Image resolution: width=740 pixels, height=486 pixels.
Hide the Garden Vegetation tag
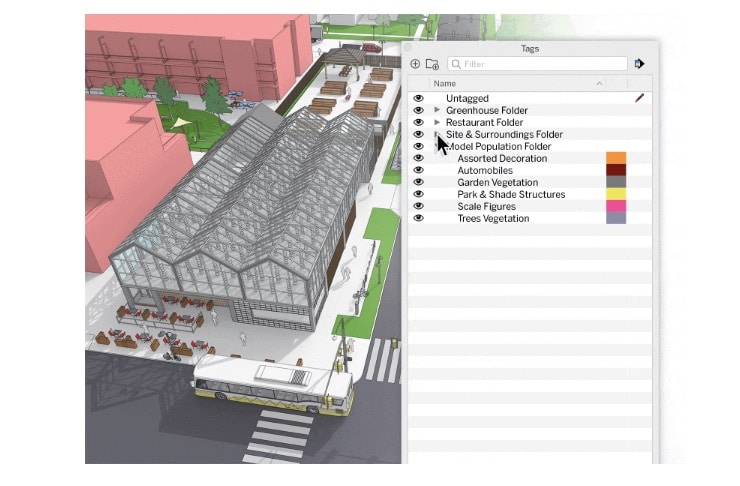click(418, 182)
